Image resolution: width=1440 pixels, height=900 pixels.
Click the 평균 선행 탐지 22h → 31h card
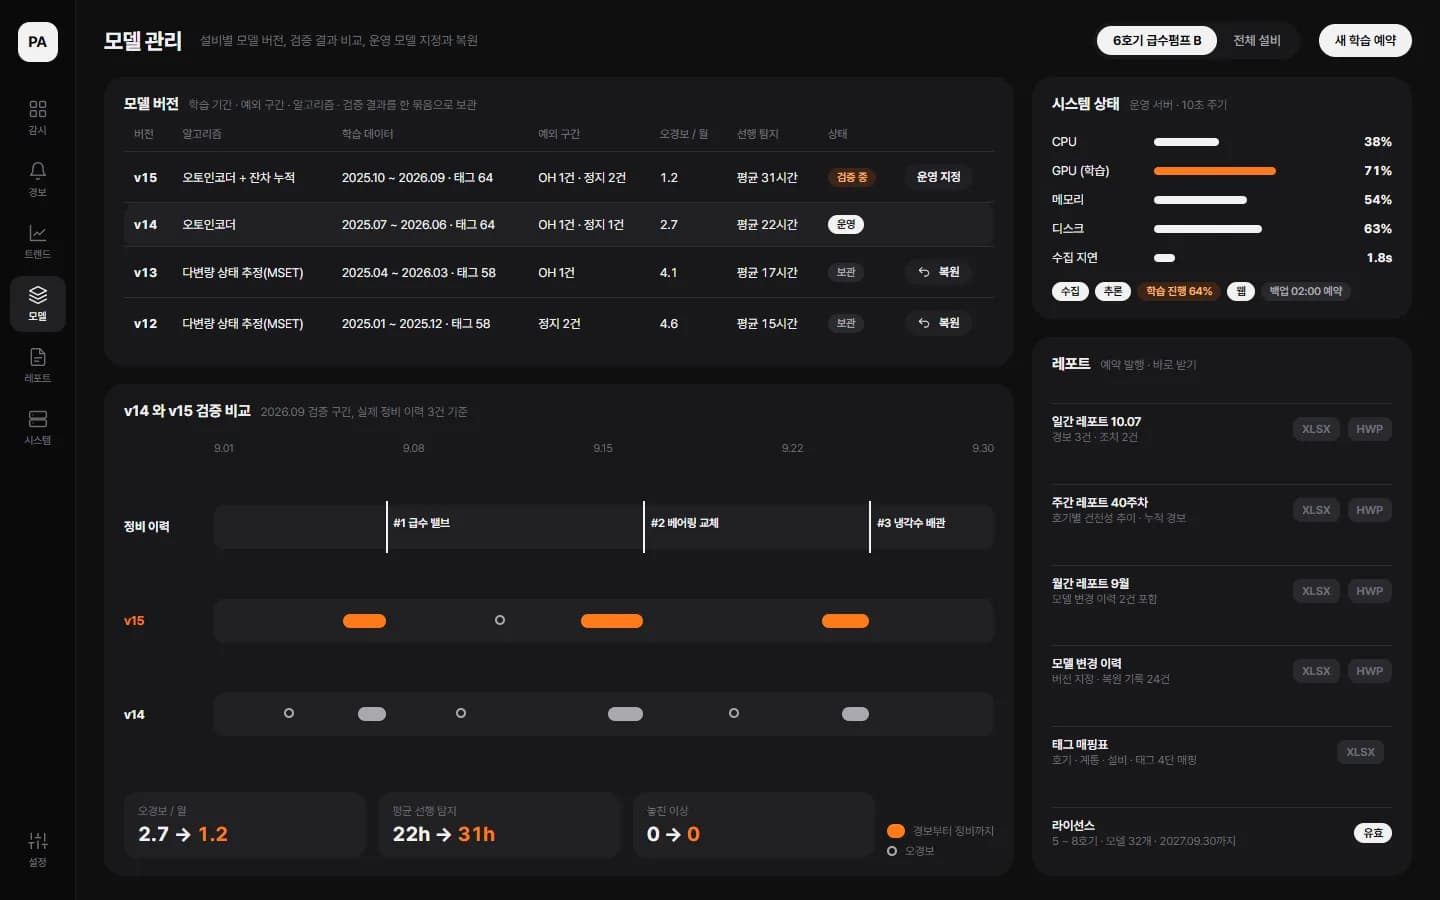[499, 825]
